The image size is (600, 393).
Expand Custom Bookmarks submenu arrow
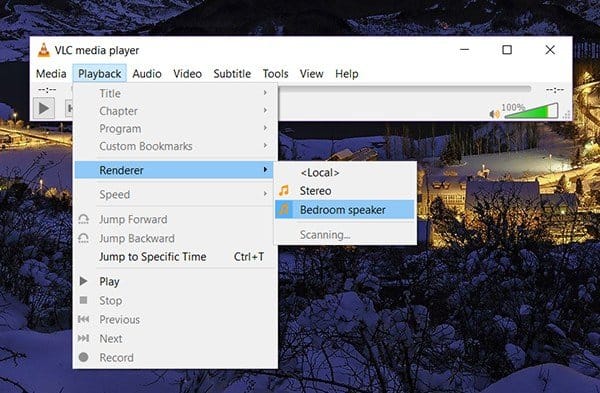[265, 146]
